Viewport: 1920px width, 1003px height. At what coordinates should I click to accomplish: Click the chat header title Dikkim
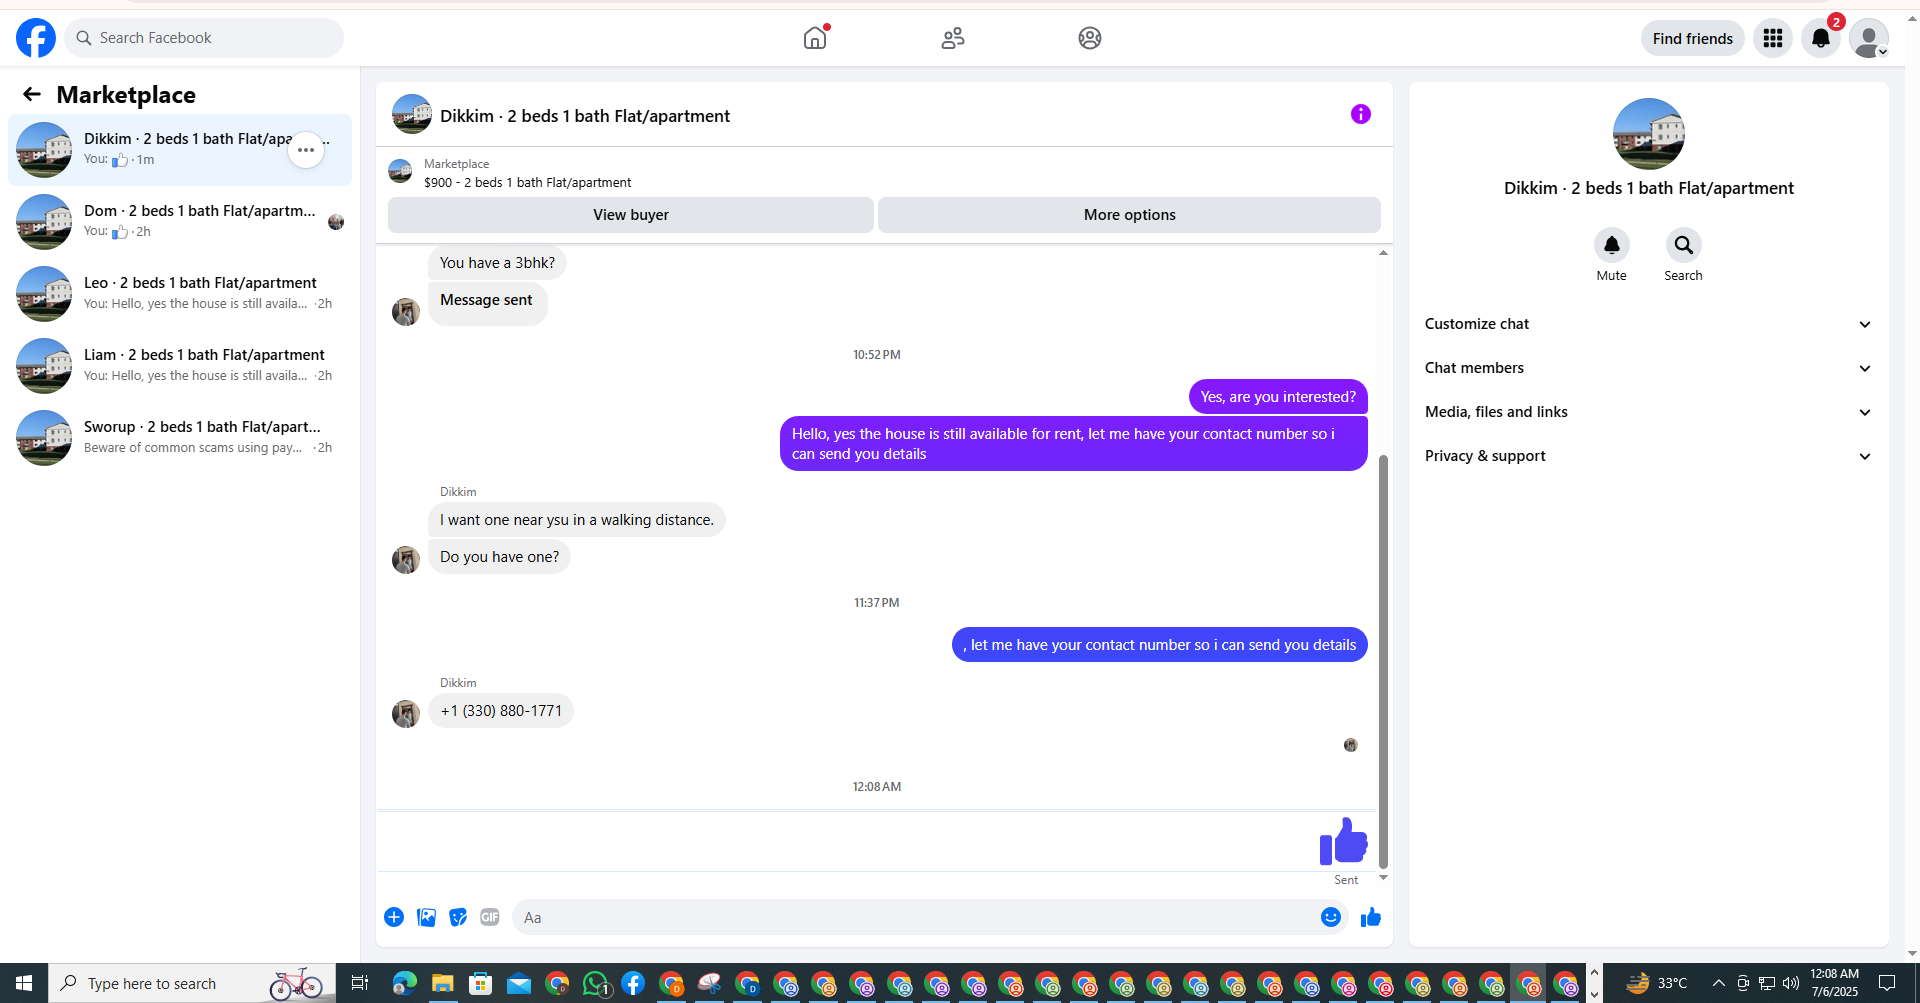[x=585, y=116]
